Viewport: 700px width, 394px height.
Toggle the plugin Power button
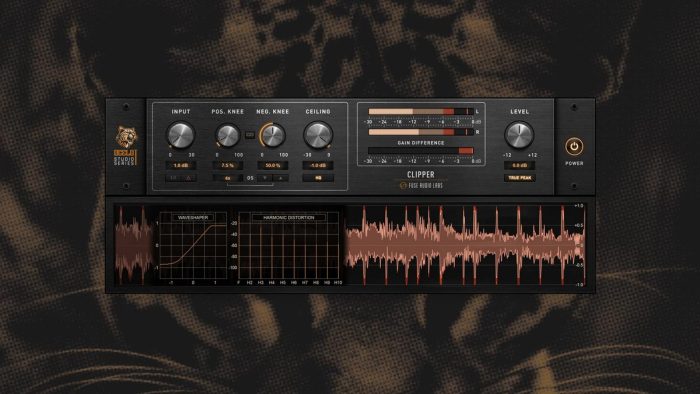pyautogui.click(x=574, y=146)
